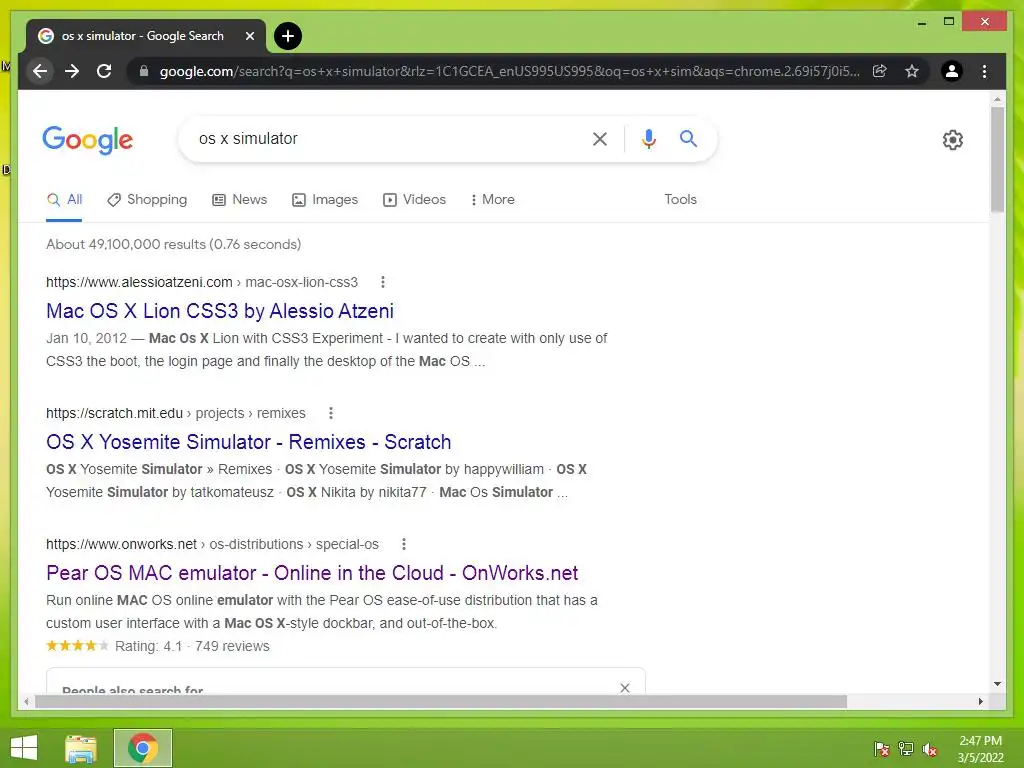
Task: Click the alessioatzeni.com URL breadcrumb
Action: pos(202,282)
